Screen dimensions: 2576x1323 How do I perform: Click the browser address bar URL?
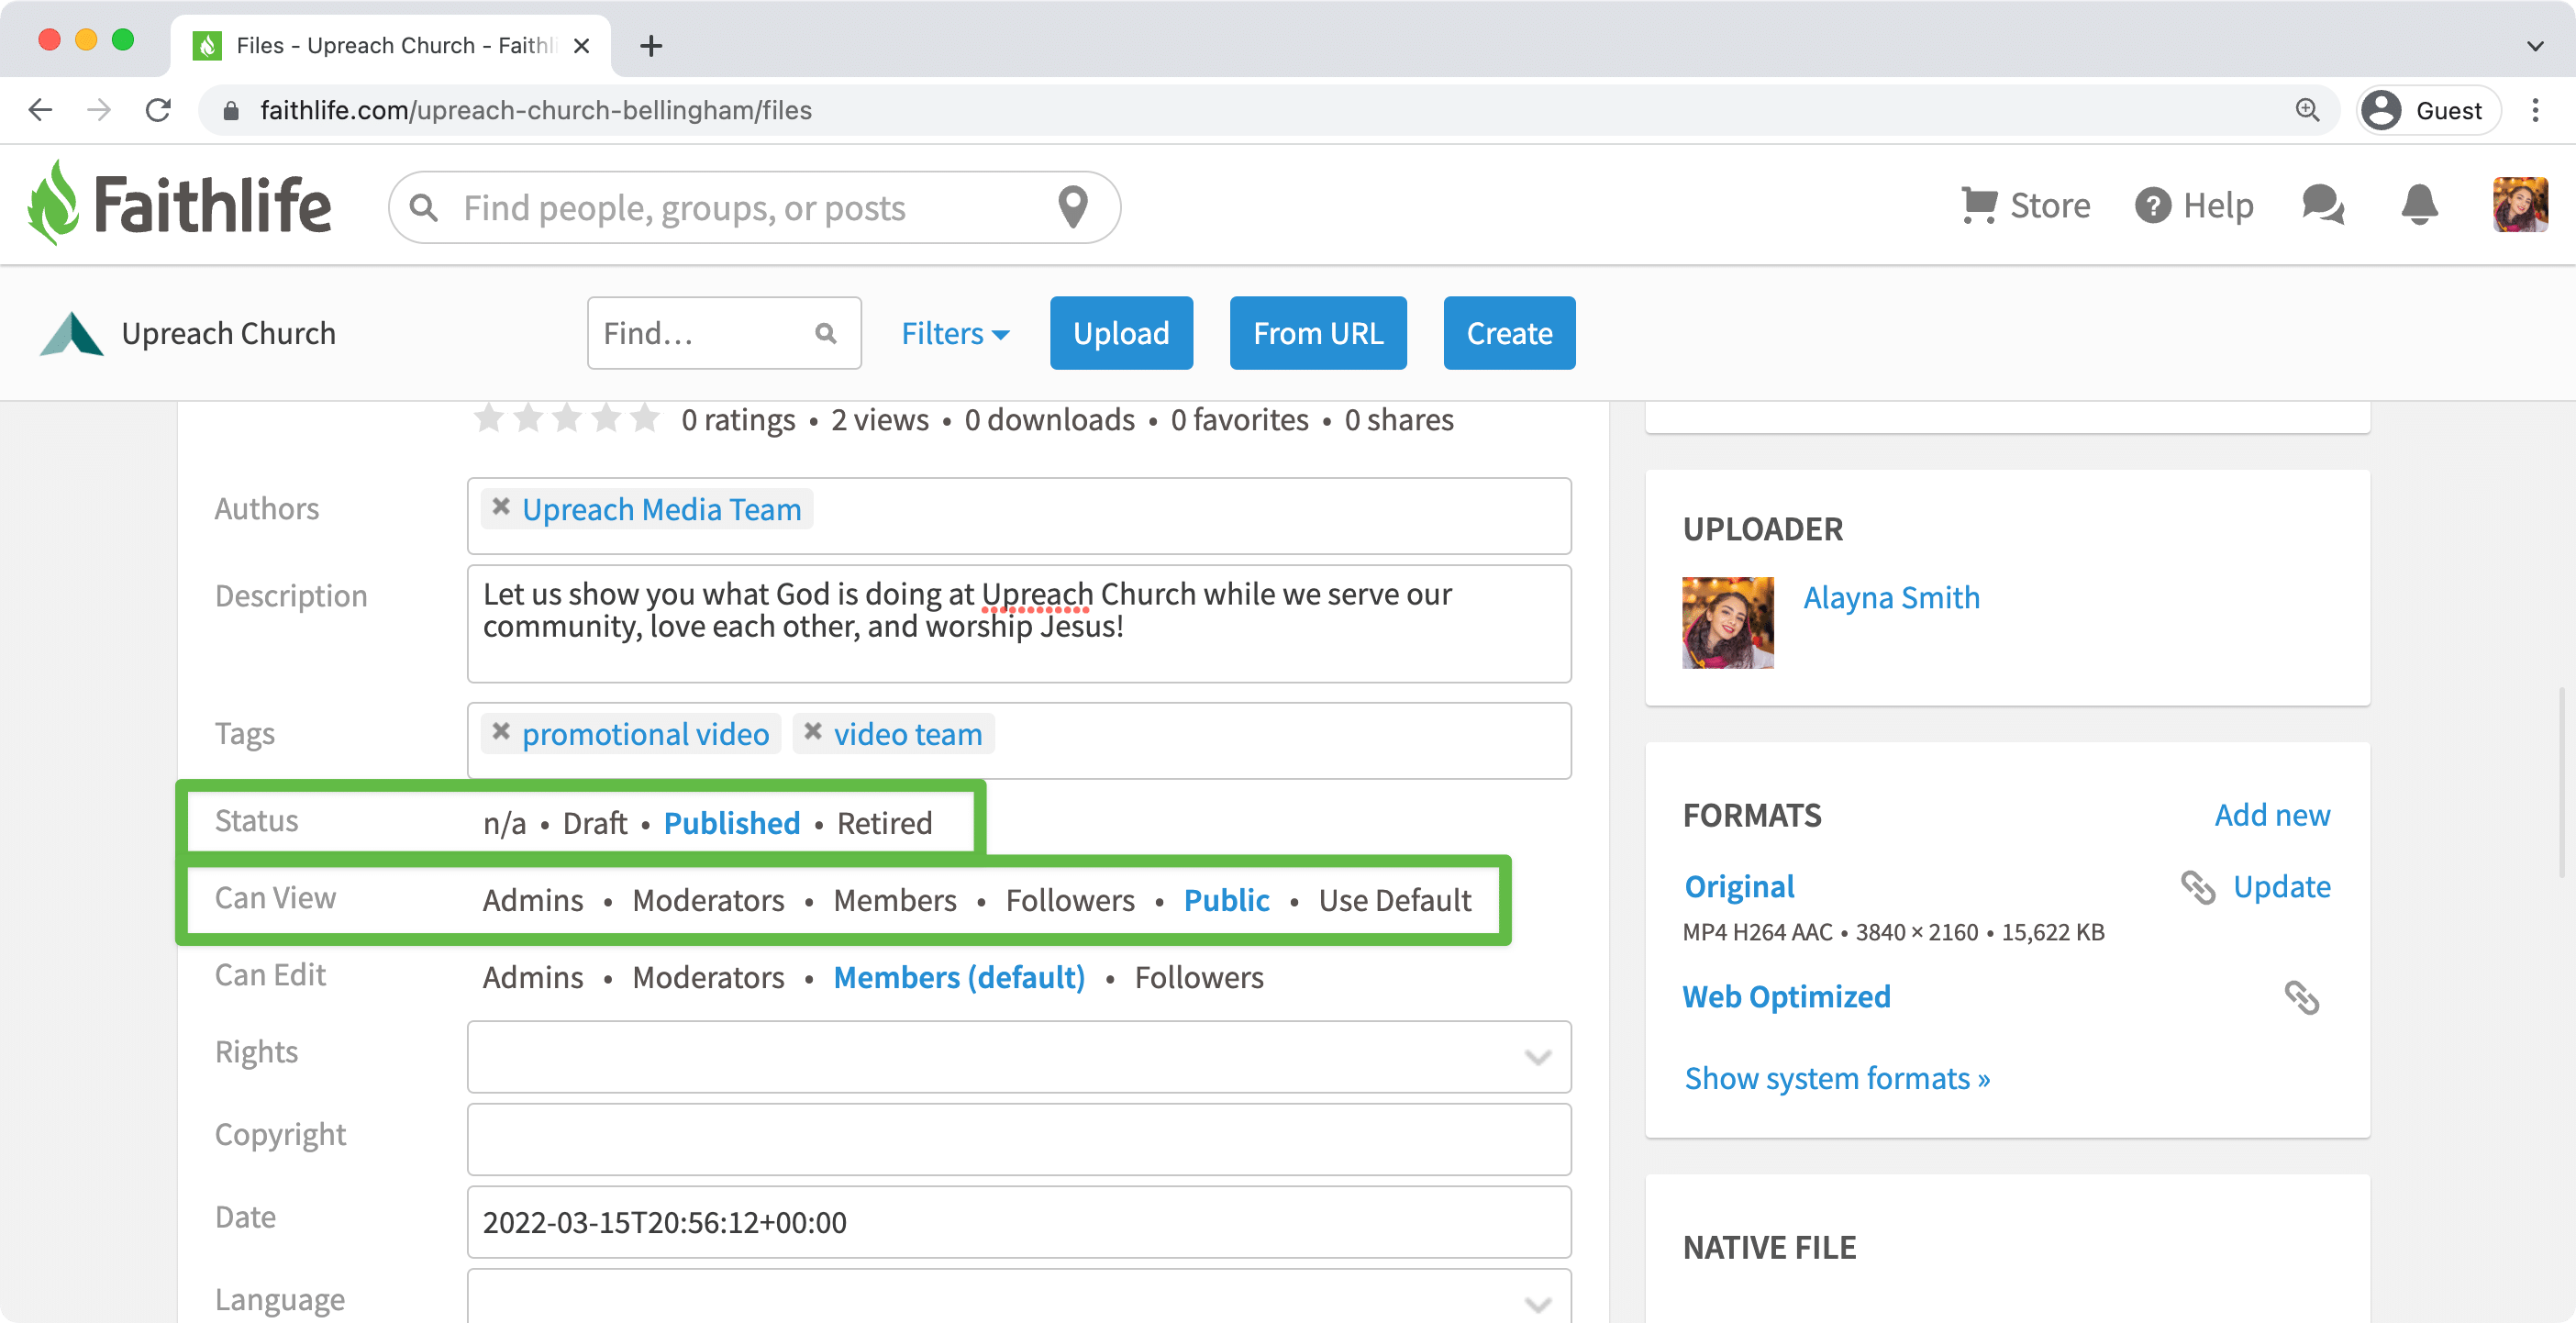click(536, 110)
